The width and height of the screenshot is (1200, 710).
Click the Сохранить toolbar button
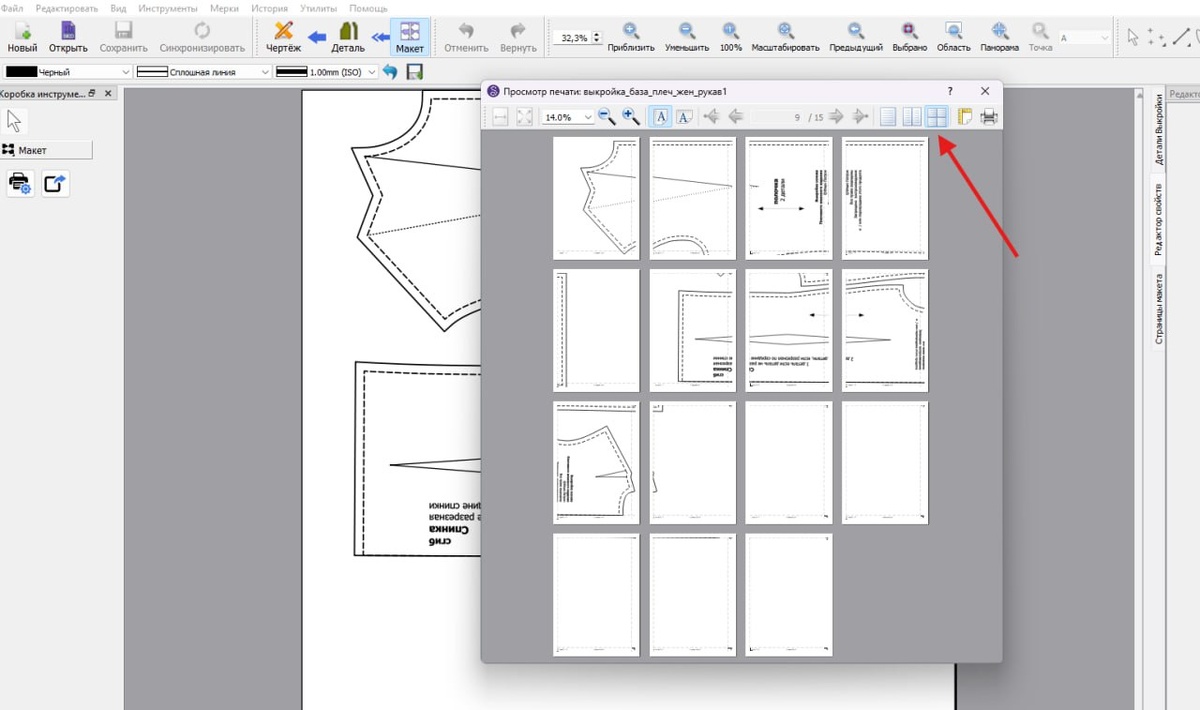[x=123, y=37]
